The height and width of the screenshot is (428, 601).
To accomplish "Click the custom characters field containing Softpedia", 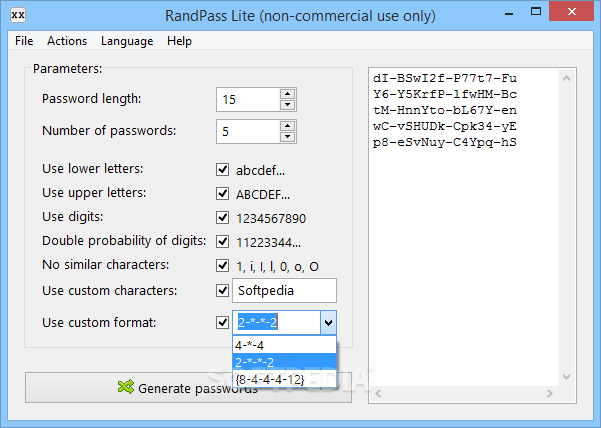I will [x=284, y=290].
